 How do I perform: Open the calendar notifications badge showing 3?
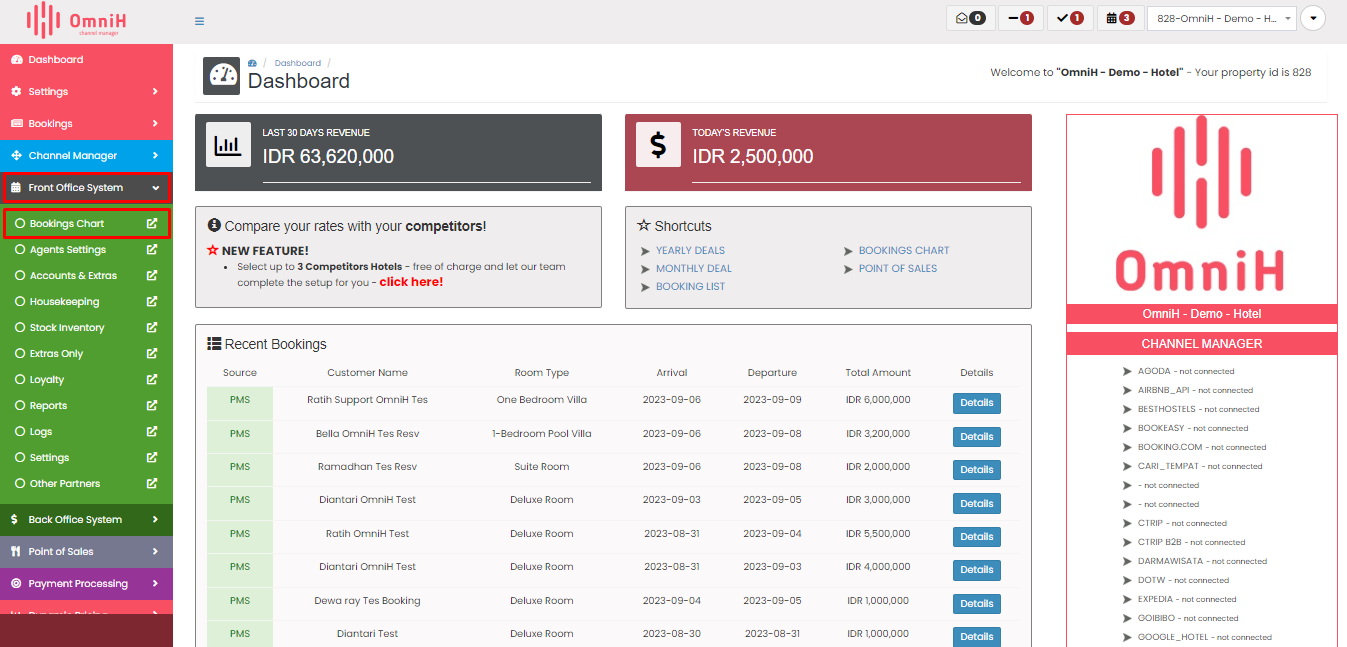coord(1120,18)
